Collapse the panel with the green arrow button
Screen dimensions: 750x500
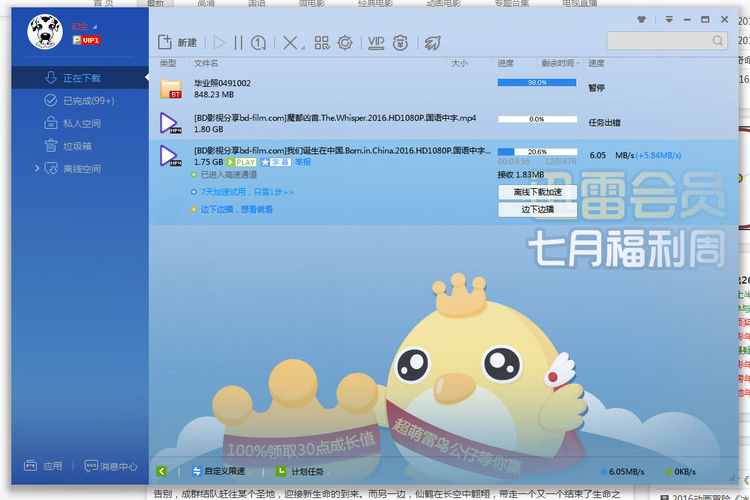162,471
